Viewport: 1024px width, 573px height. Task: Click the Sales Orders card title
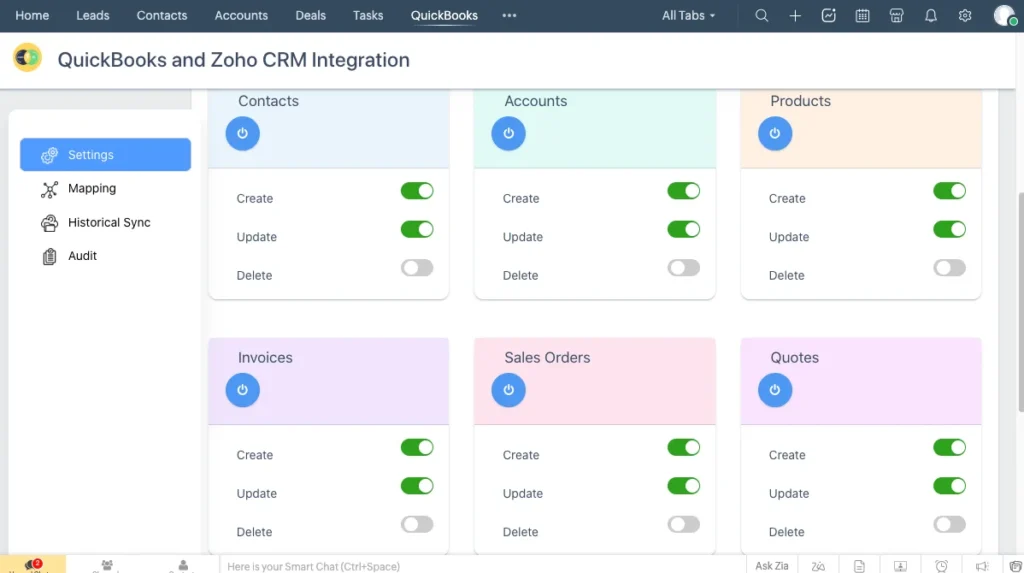tap(547, 358)
